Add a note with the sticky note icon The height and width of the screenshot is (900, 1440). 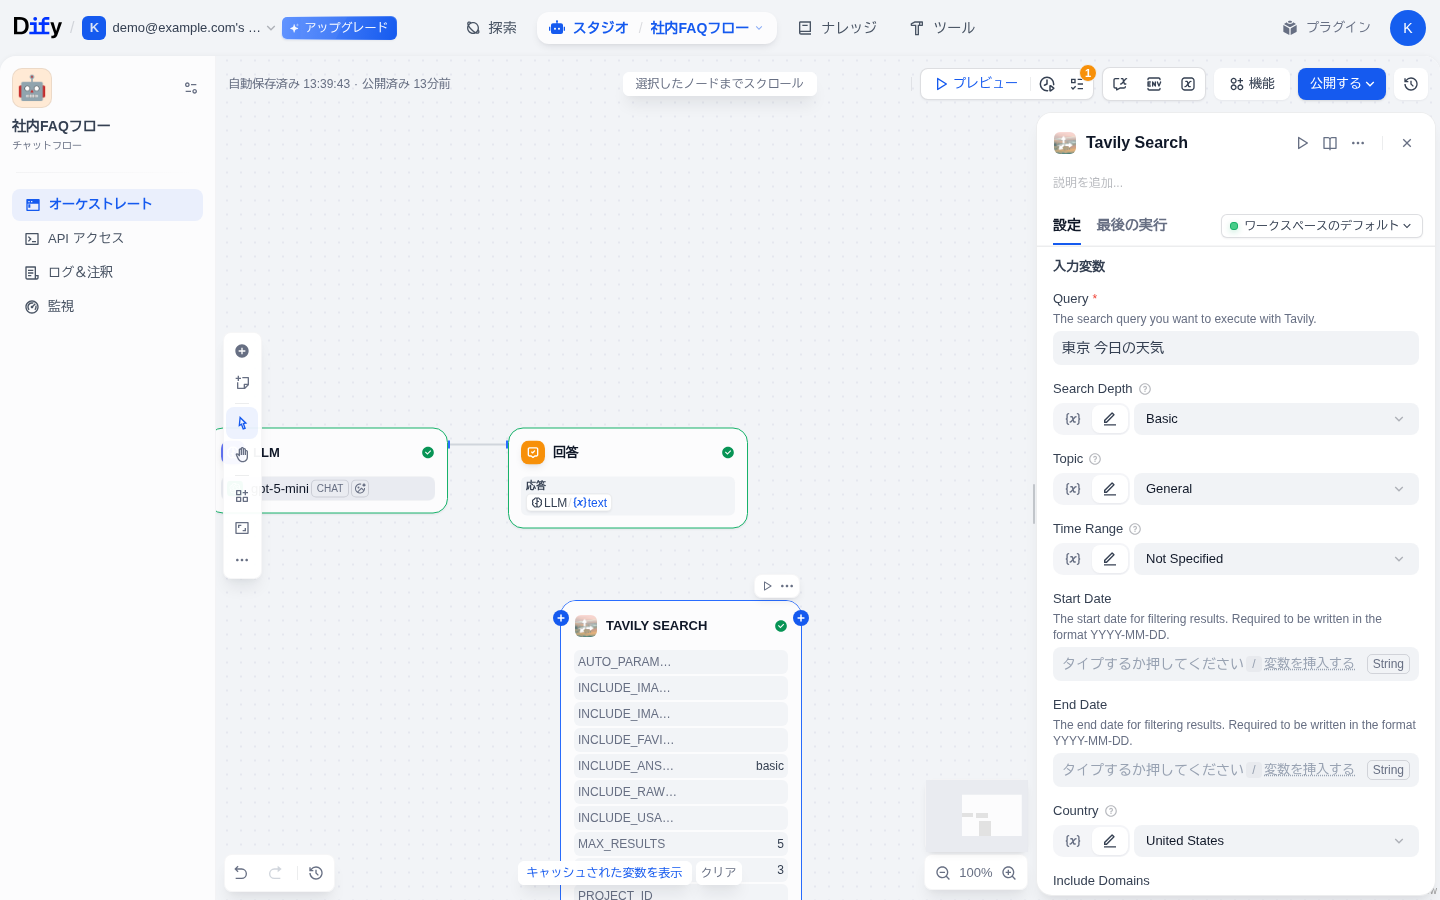point(242,383)
